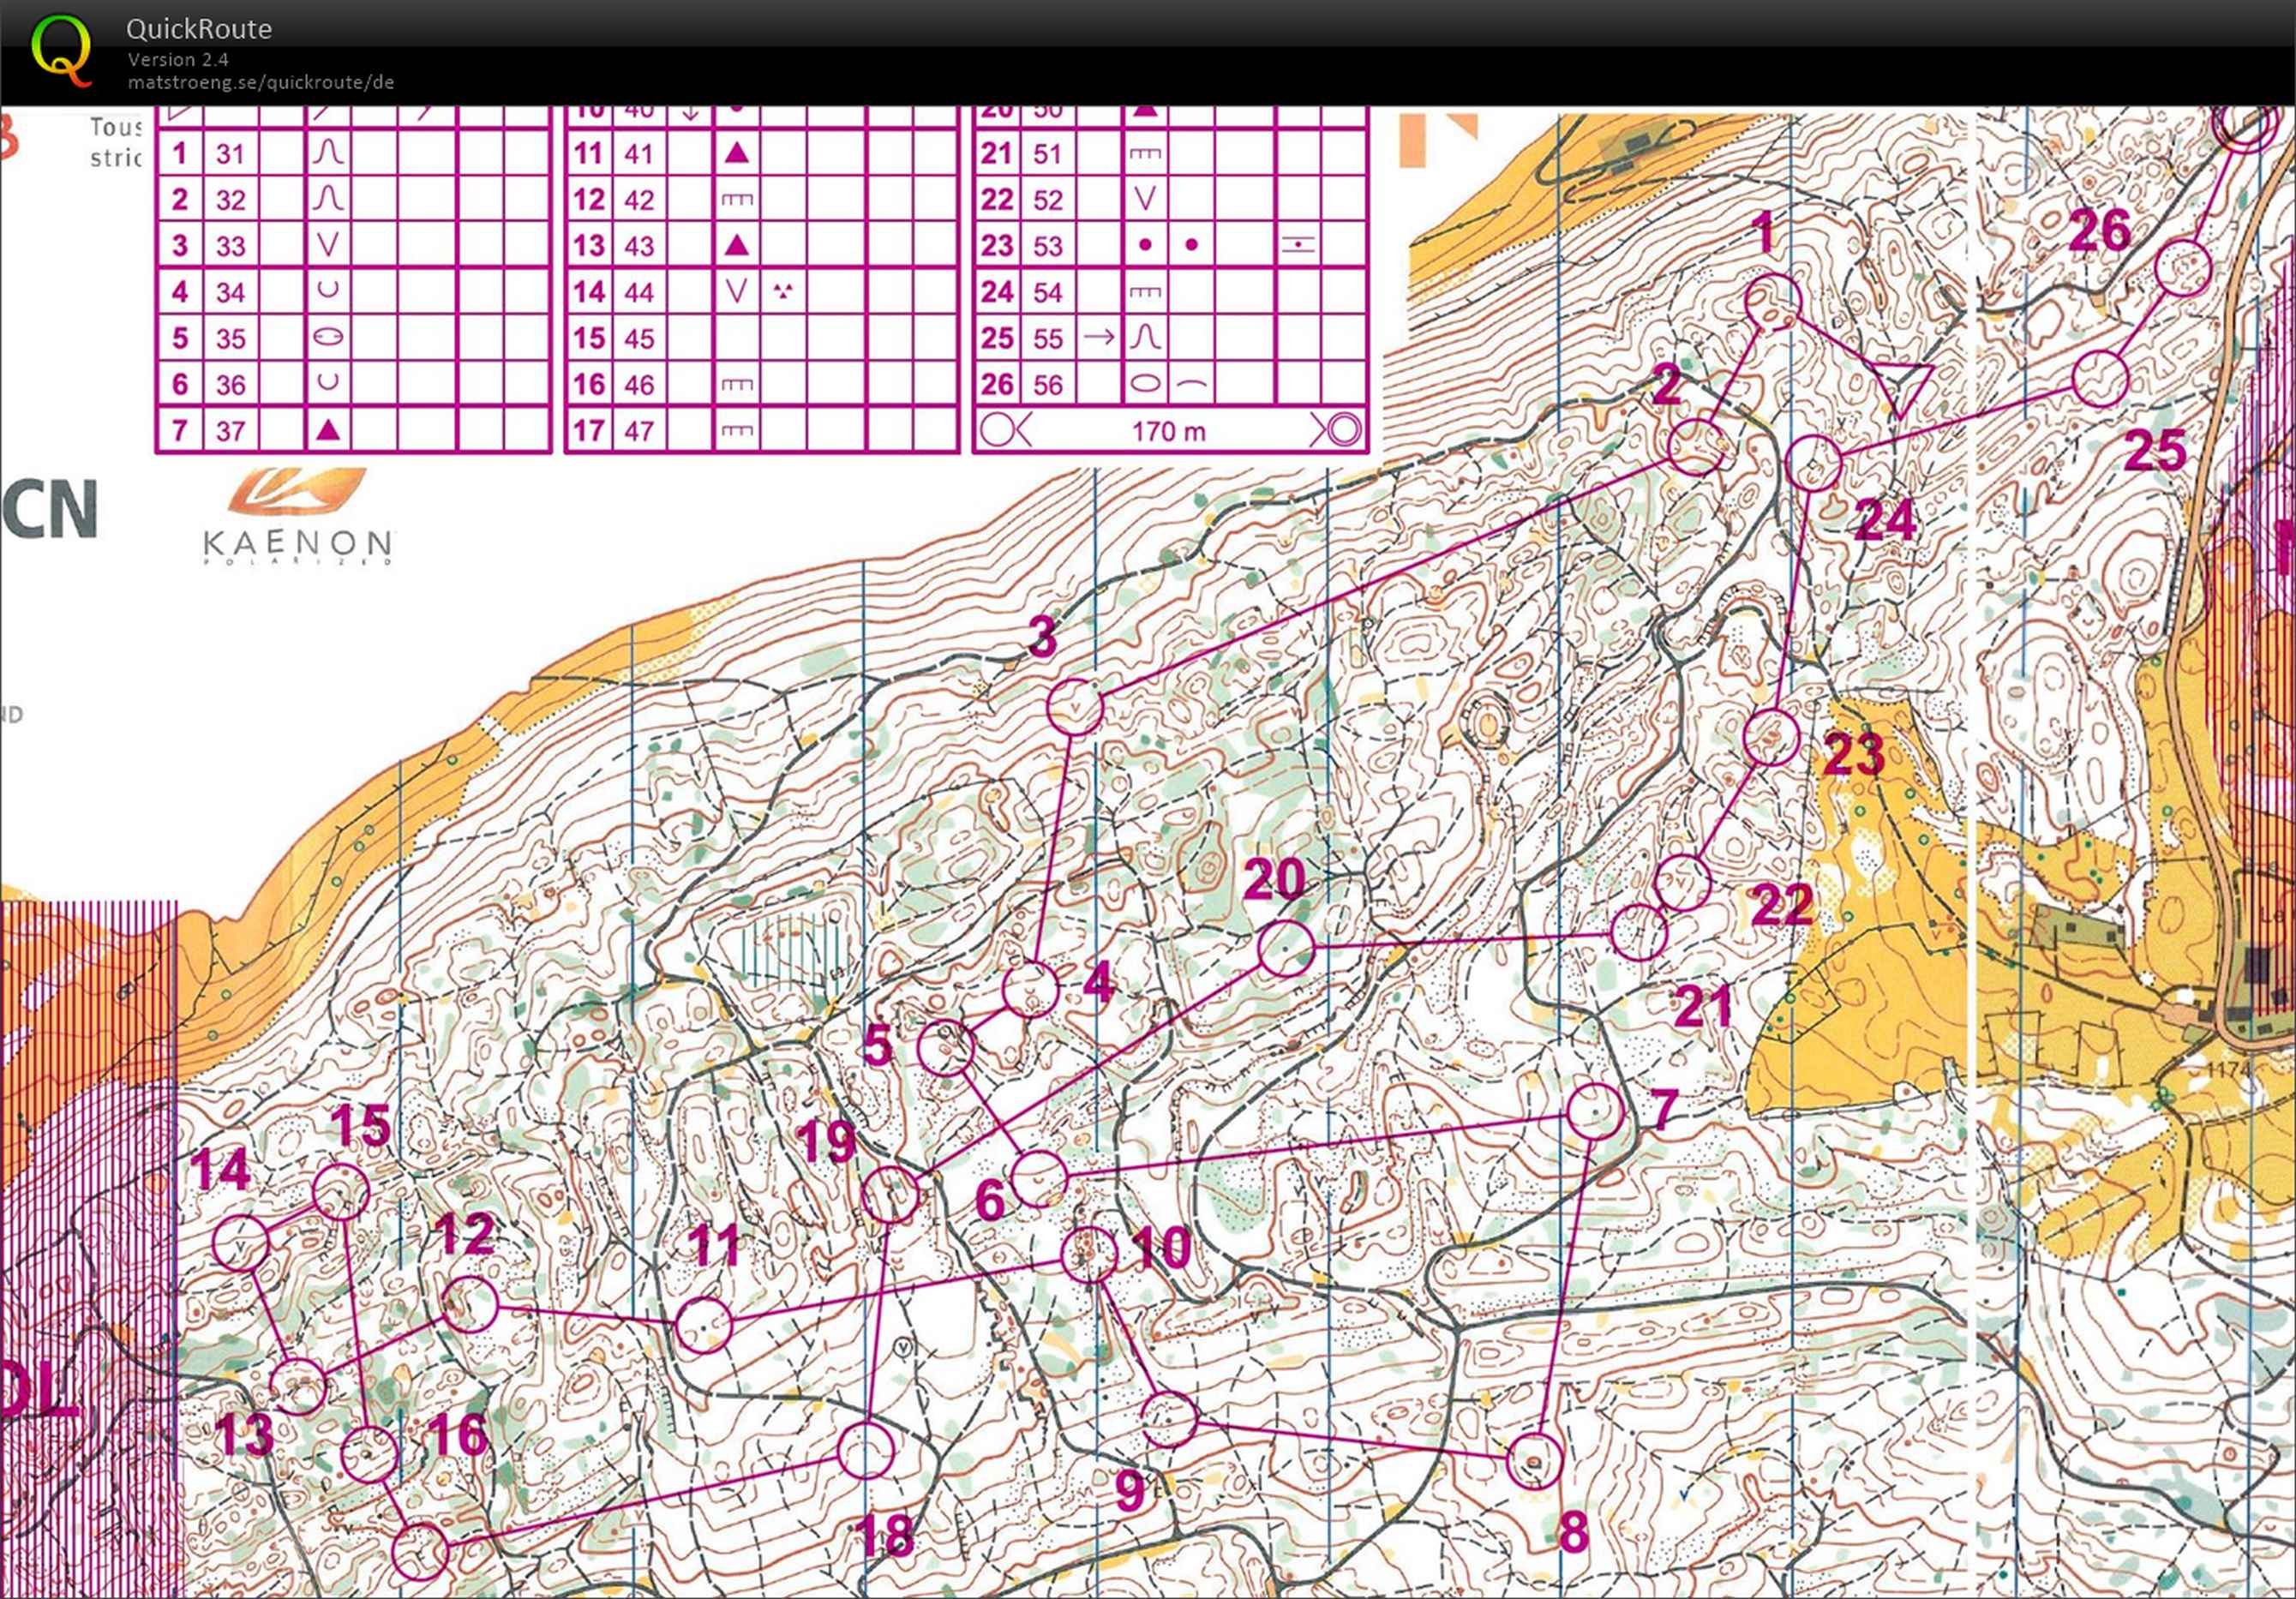Click the boulder triangle in row 7
This screenshot has height=1599, width=2296.
328,431
